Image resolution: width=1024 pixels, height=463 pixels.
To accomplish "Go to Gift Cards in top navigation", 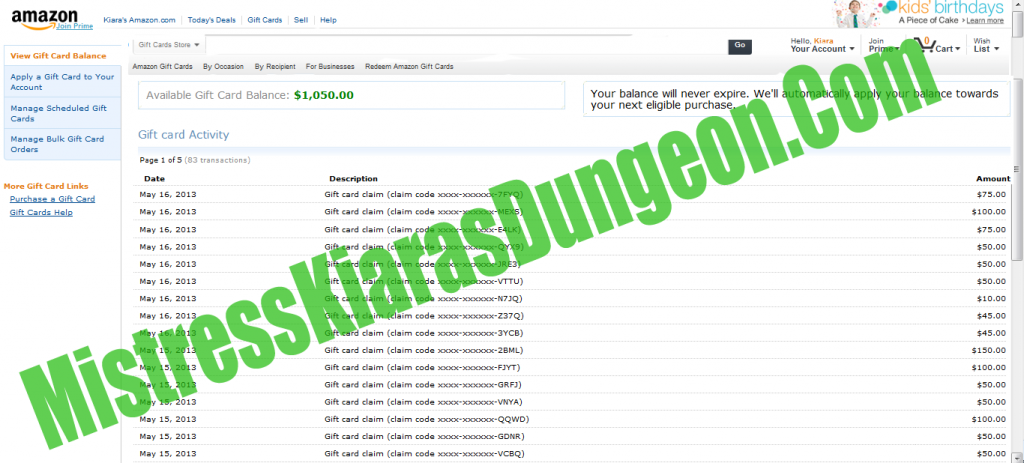I will click(264, 20).
